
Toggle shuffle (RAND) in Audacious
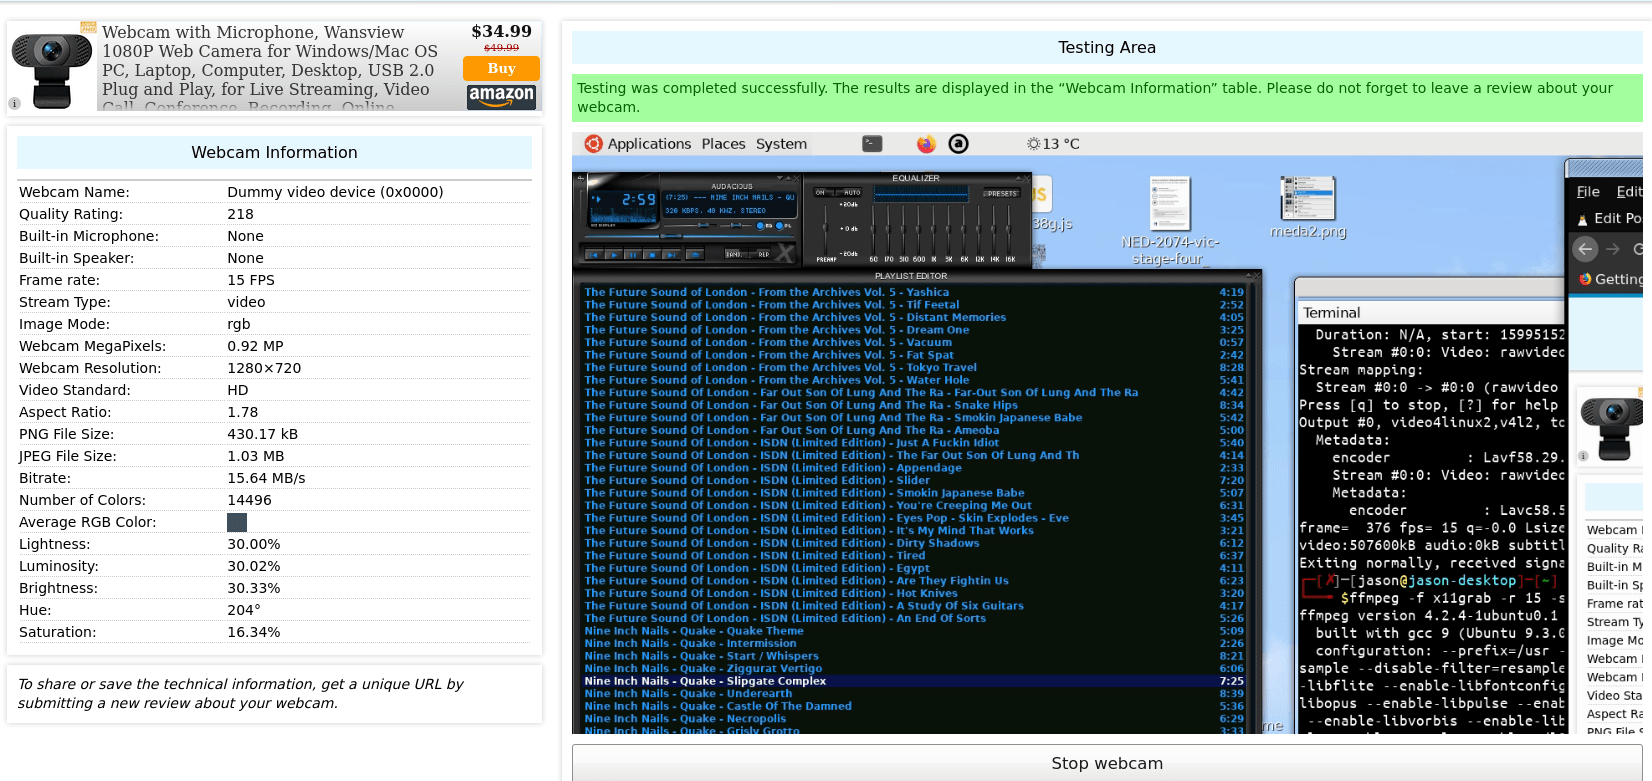pyautogui.click(x=734, y=254)
